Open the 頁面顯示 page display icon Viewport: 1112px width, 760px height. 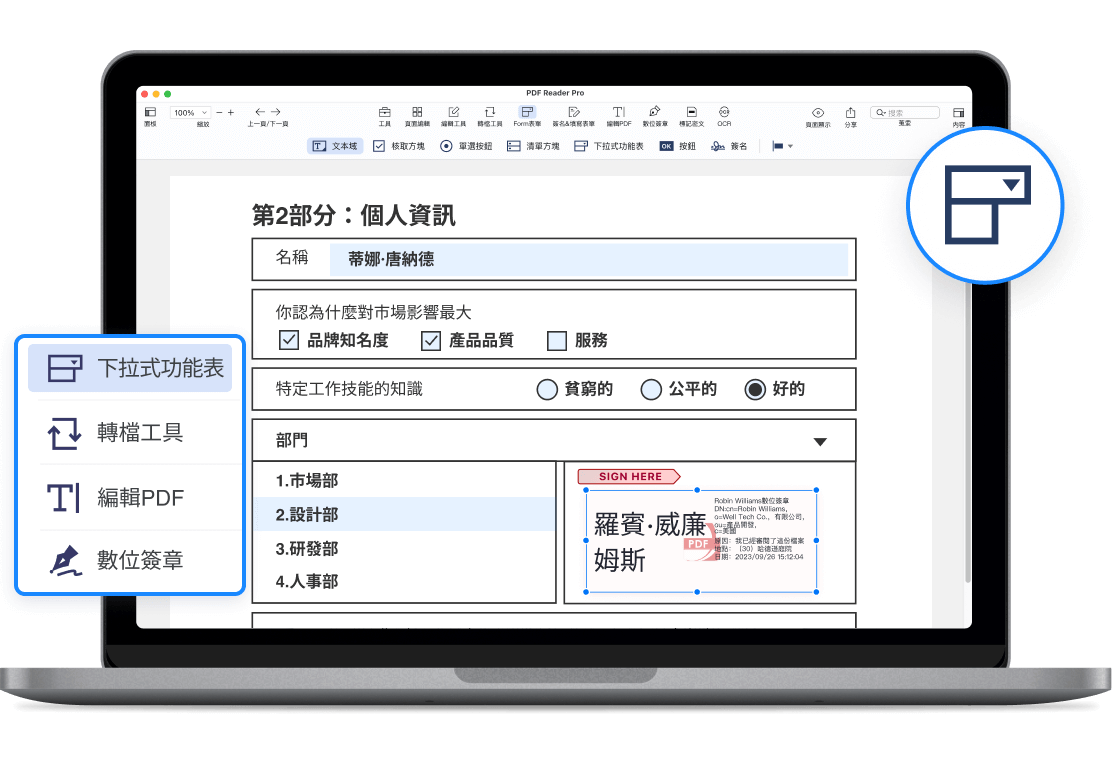pyautogui.click(x=817, y=113)
